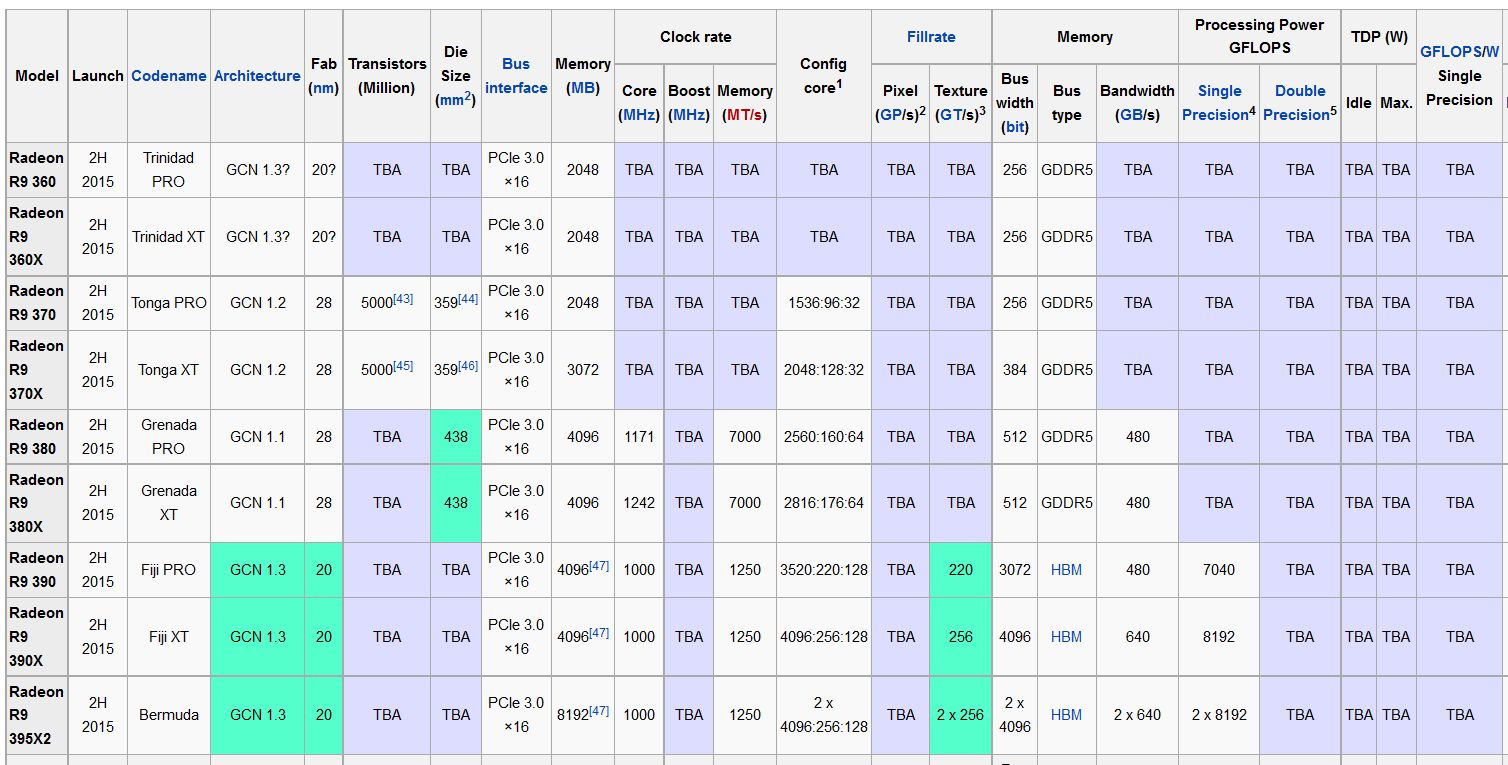This screenshot has width=1508, height=765.
Task: Click bandwidth value 2 x 640
Action: pos(1138,715)
